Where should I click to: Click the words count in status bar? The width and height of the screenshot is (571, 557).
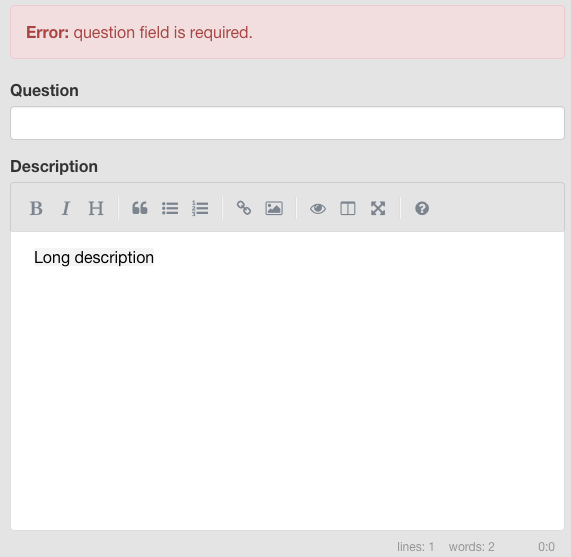pos(472,546)
